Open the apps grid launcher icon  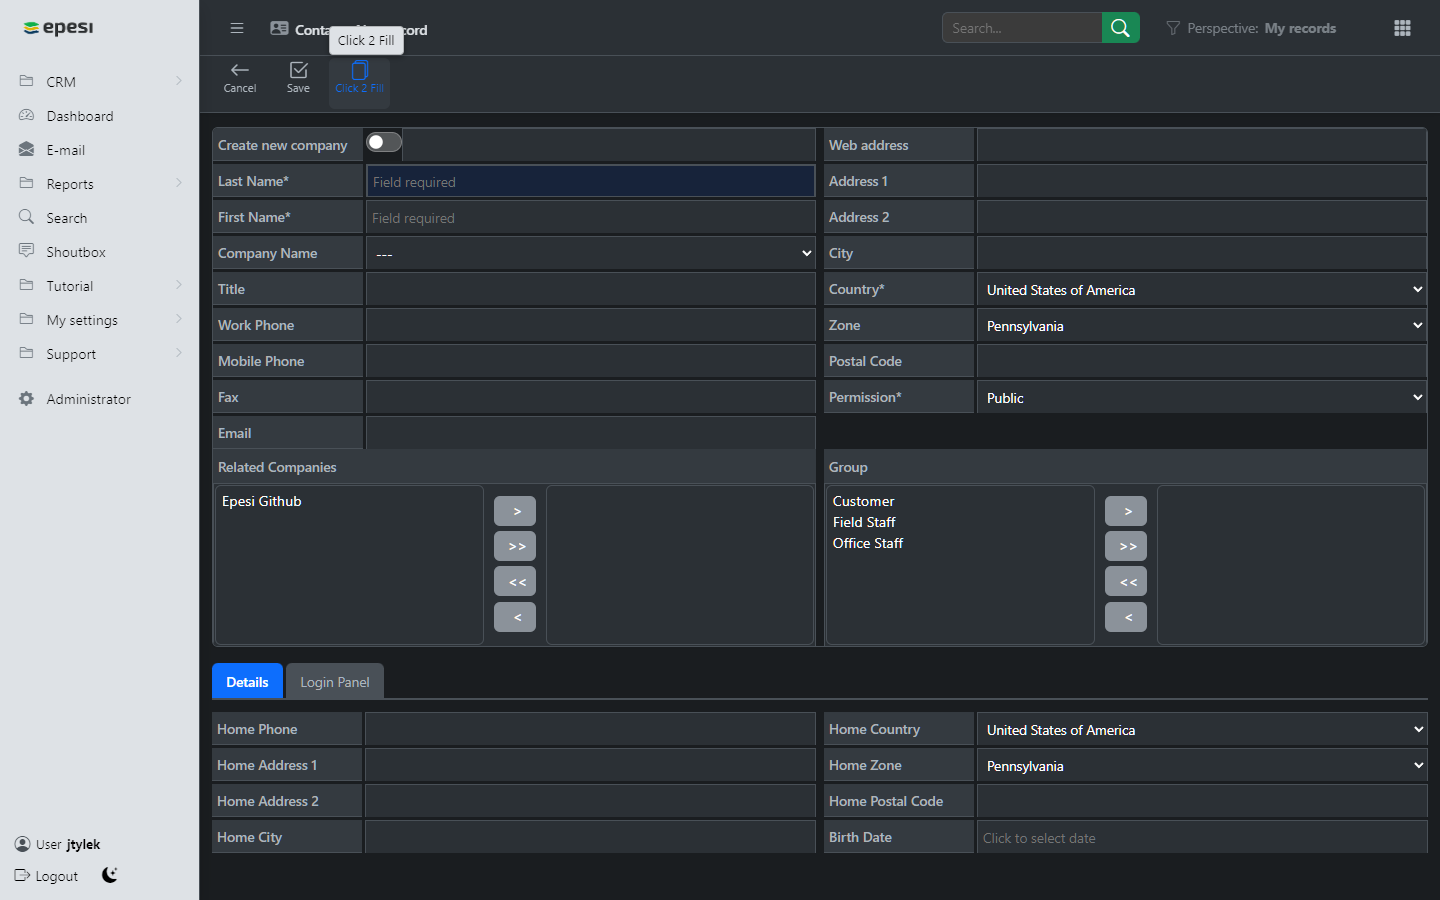(x=1402, y=28)
